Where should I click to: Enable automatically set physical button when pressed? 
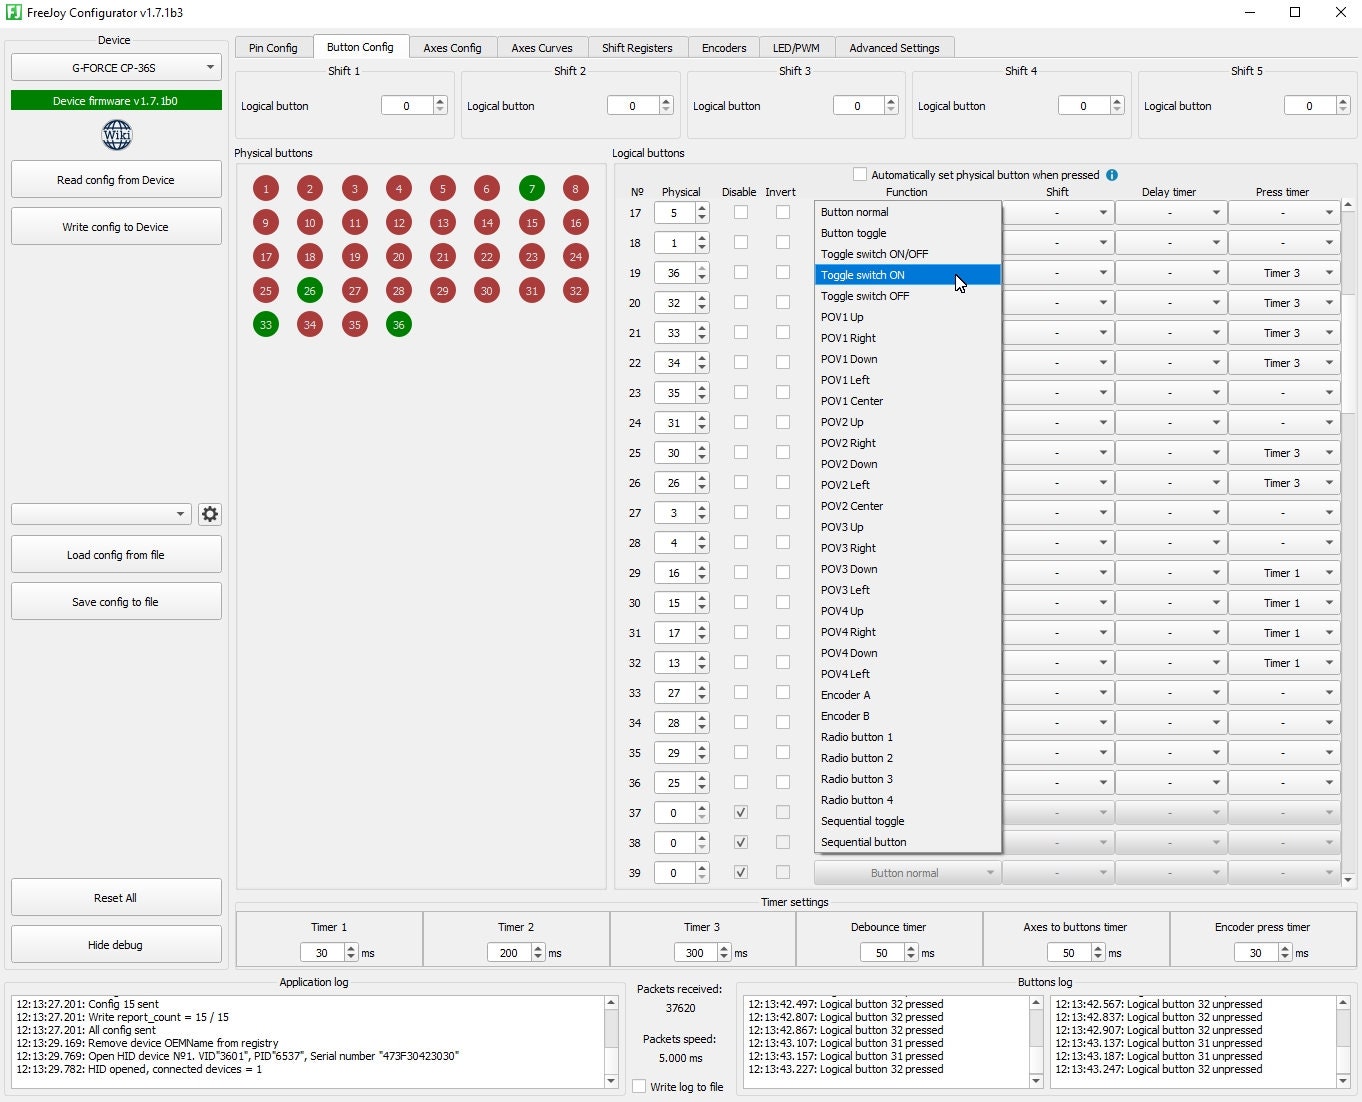click(x=860, y=175)
